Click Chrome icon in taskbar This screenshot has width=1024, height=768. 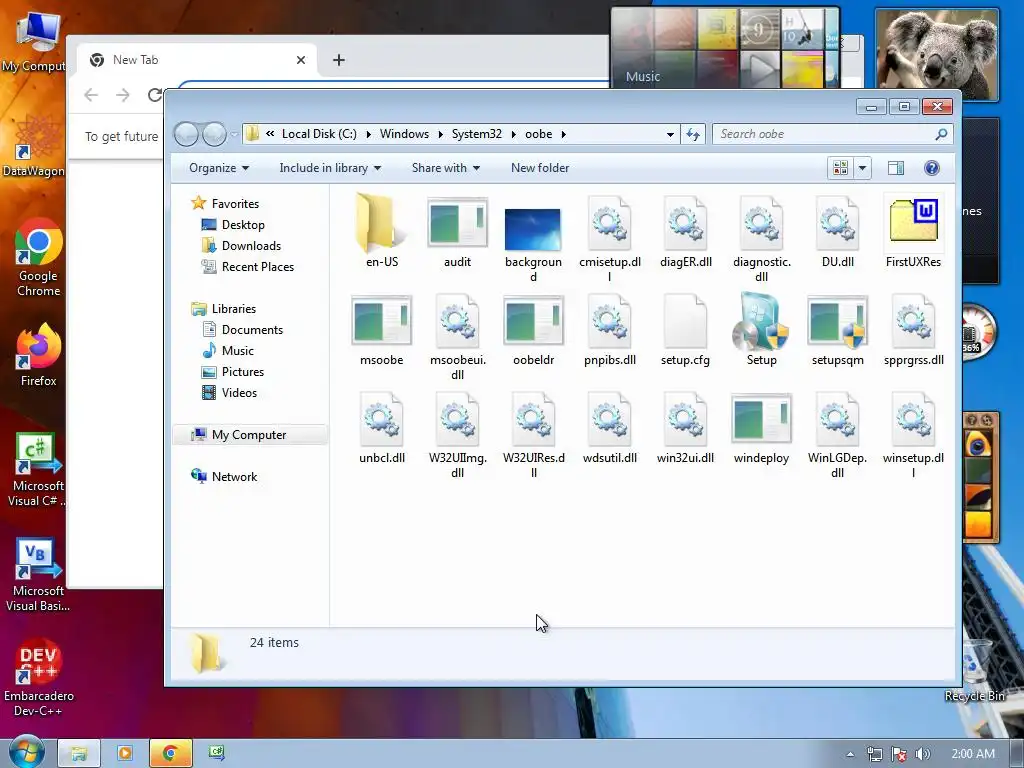170,753
